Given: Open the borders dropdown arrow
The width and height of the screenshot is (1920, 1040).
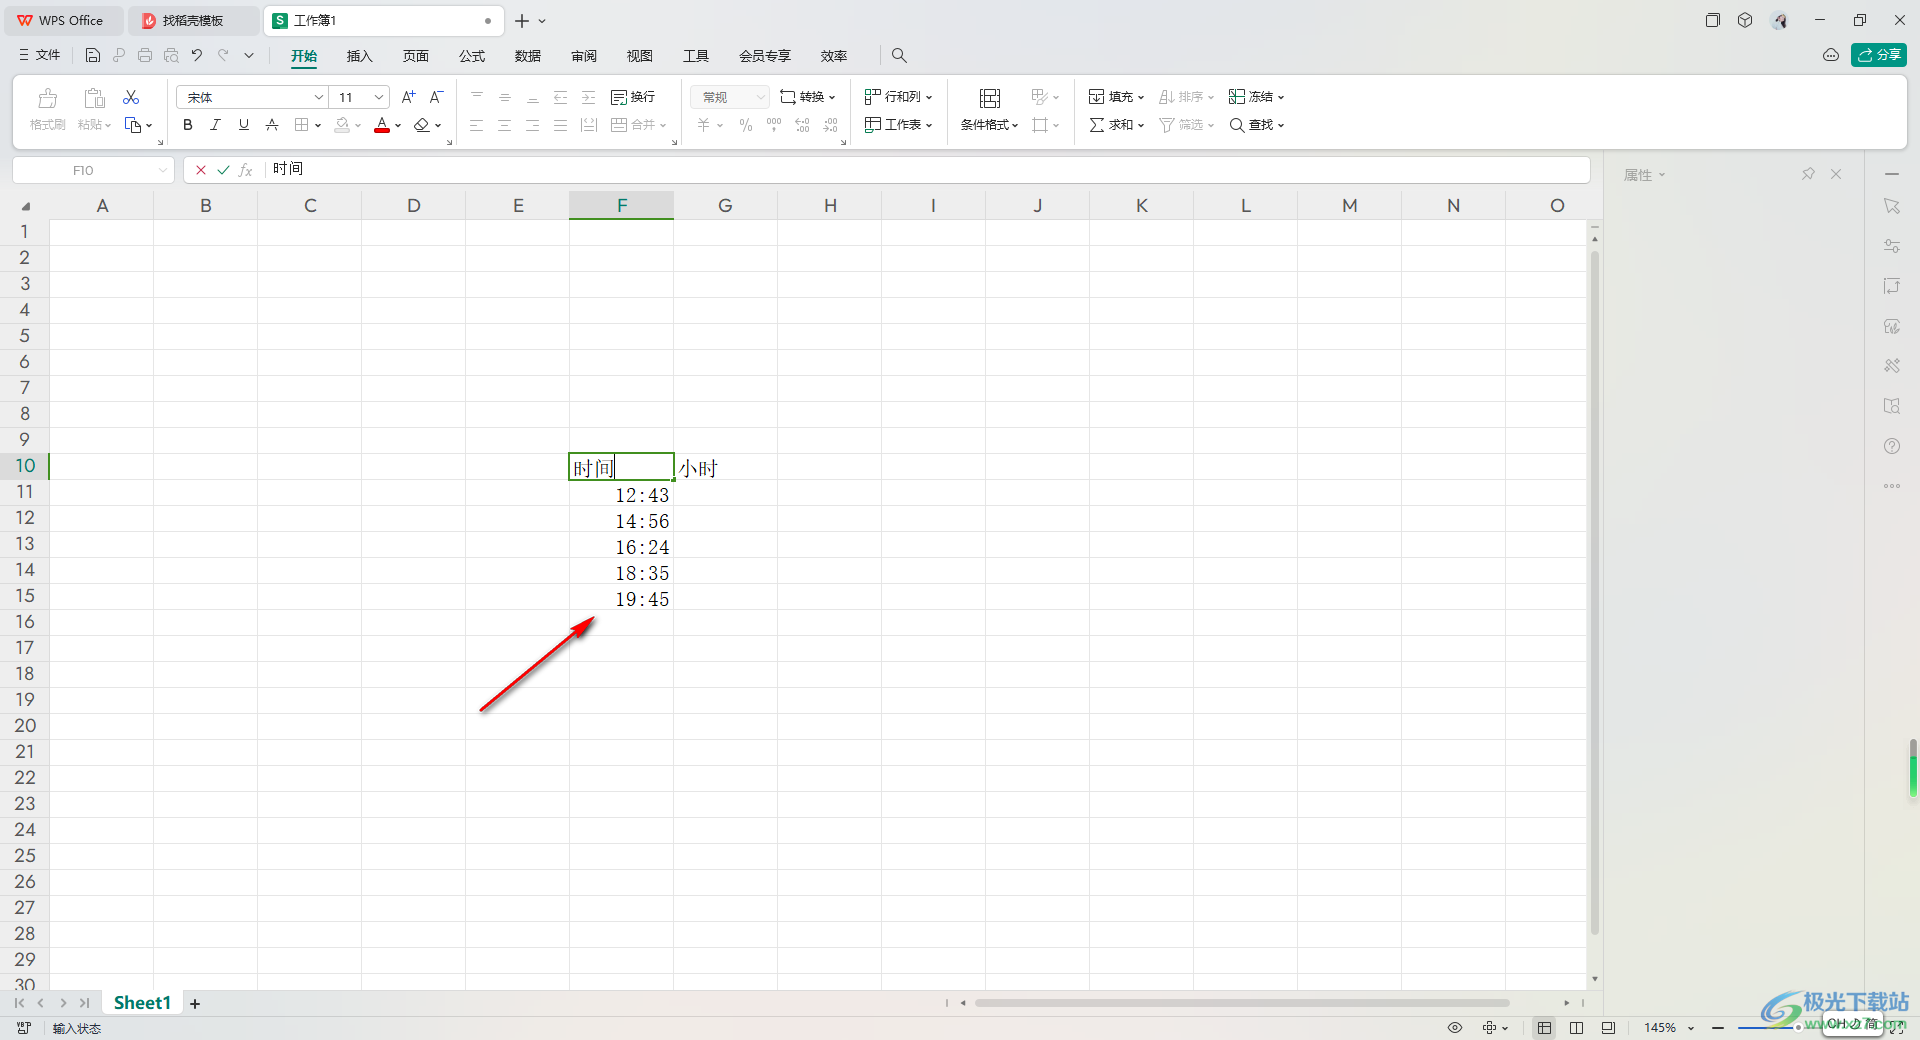Looking at the screenshot, I should [318, 126].
